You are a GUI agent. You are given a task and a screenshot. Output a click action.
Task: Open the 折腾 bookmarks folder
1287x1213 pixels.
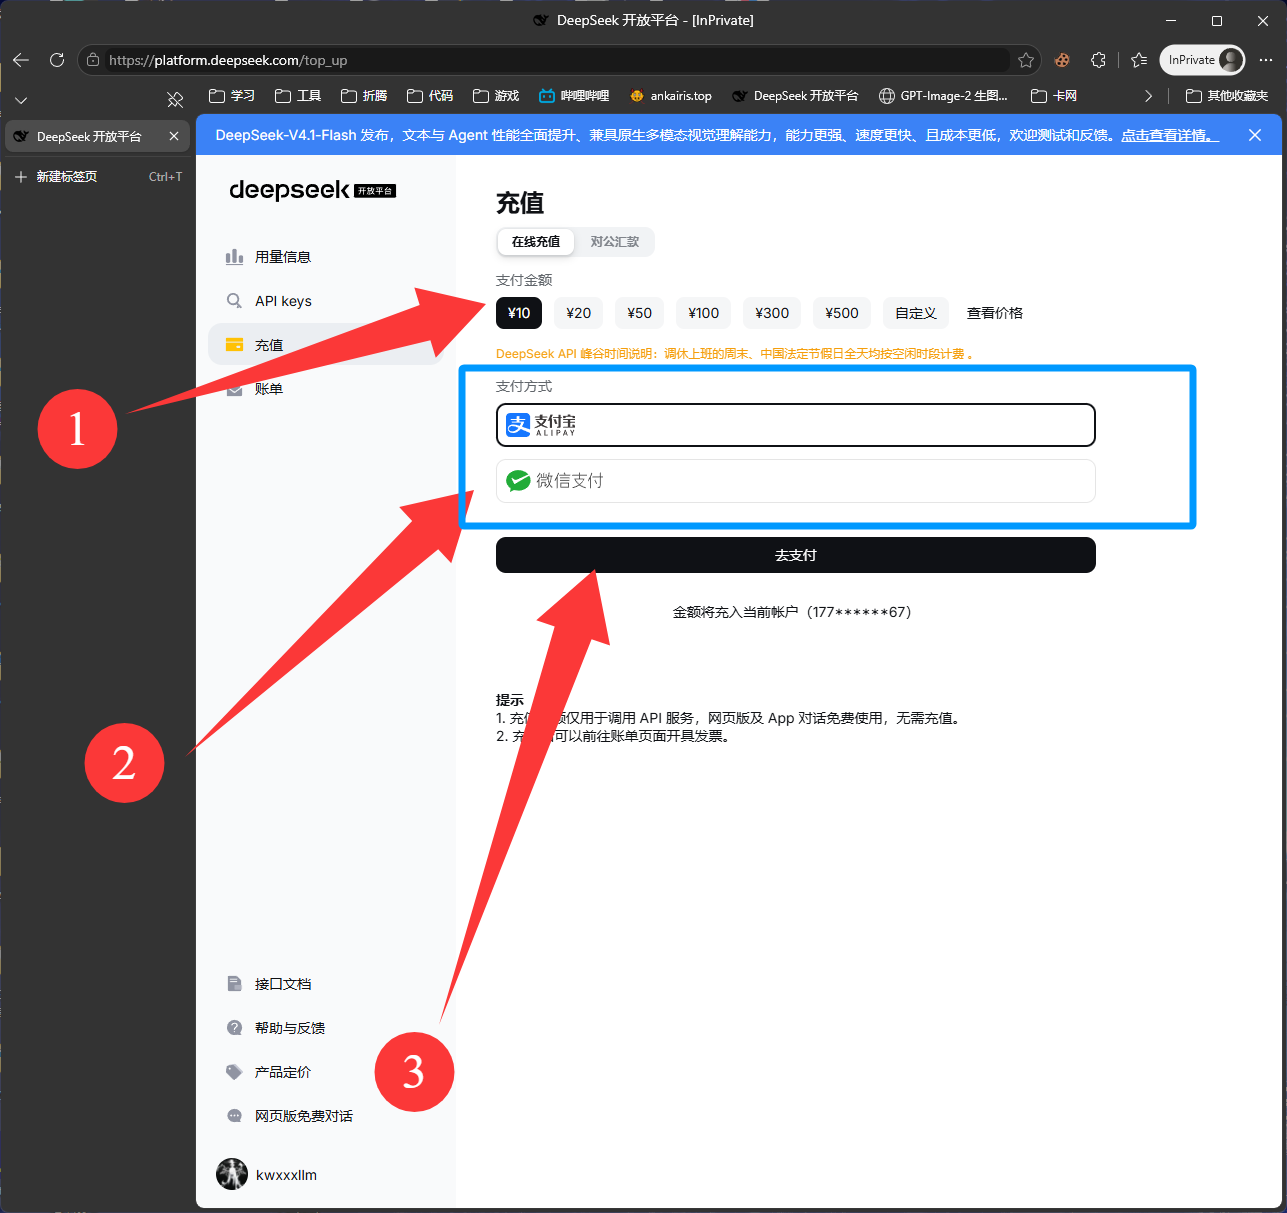click(x=364, y=96)
